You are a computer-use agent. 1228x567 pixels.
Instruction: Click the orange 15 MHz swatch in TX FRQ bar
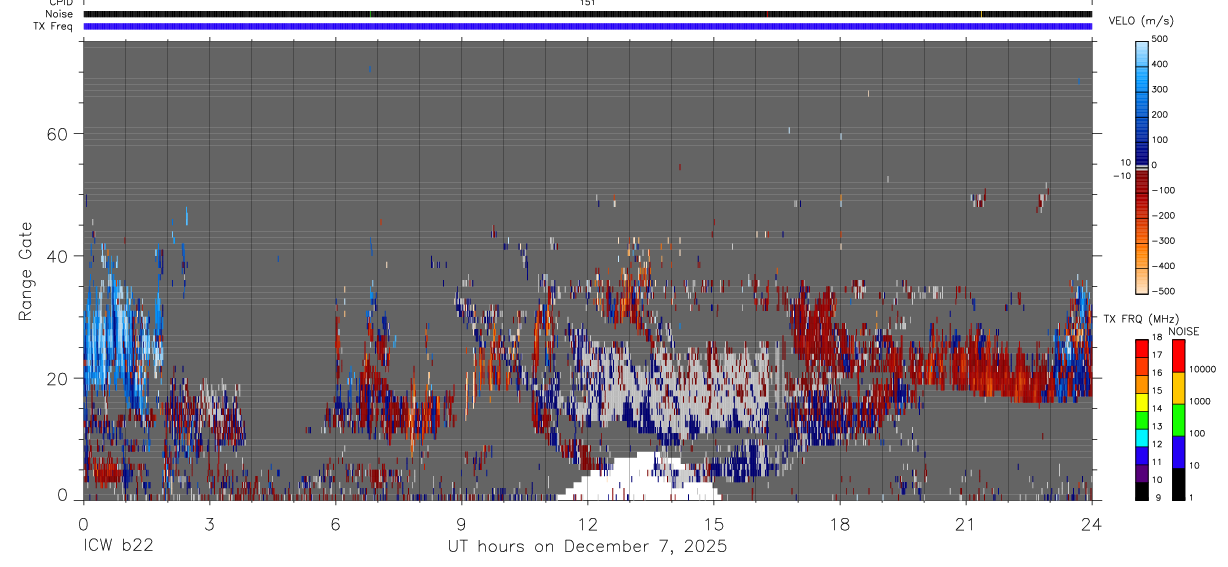(x=1142, y=384)
